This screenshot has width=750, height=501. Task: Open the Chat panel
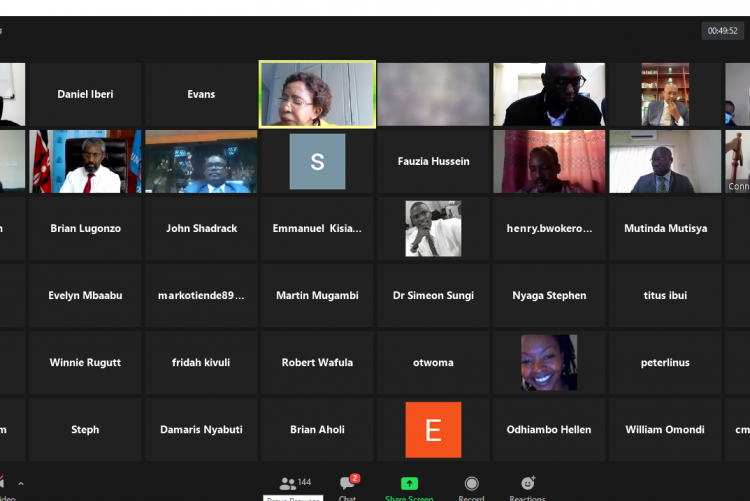347,484
